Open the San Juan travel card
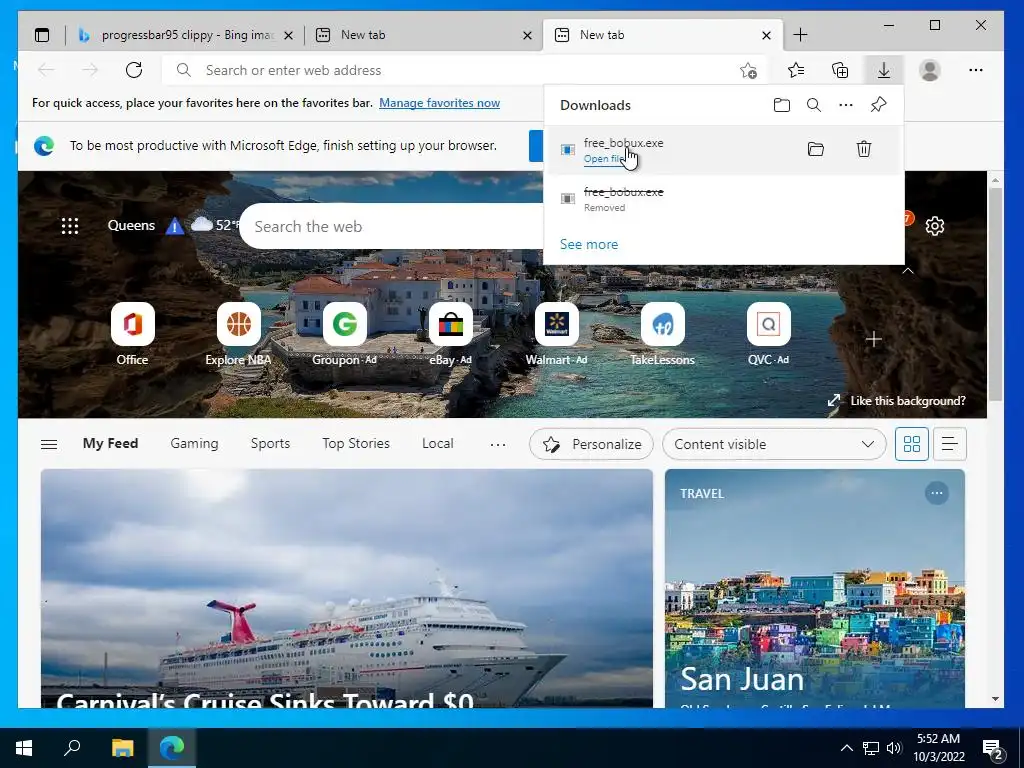The image size is (1024, 768). 815,588
